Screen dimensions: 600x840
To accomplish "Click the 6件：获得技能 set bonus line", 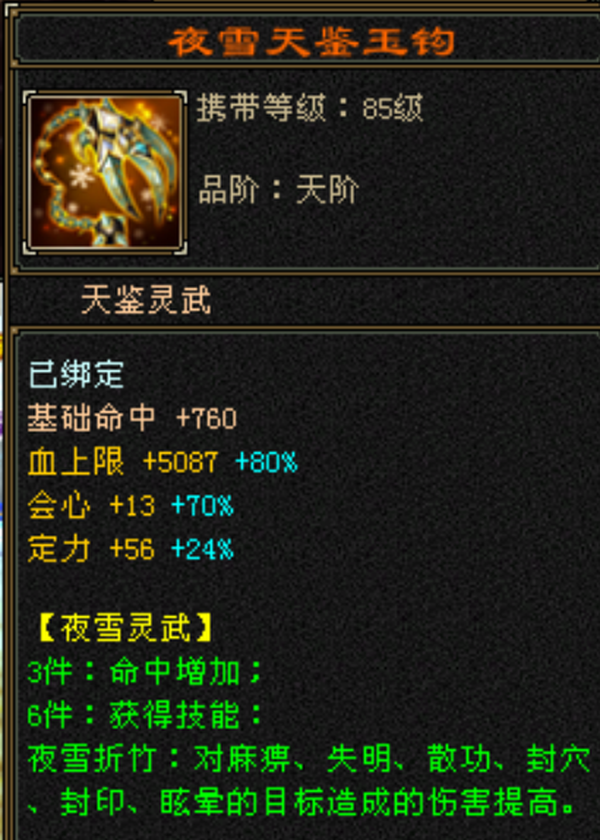I will point(145,716).
